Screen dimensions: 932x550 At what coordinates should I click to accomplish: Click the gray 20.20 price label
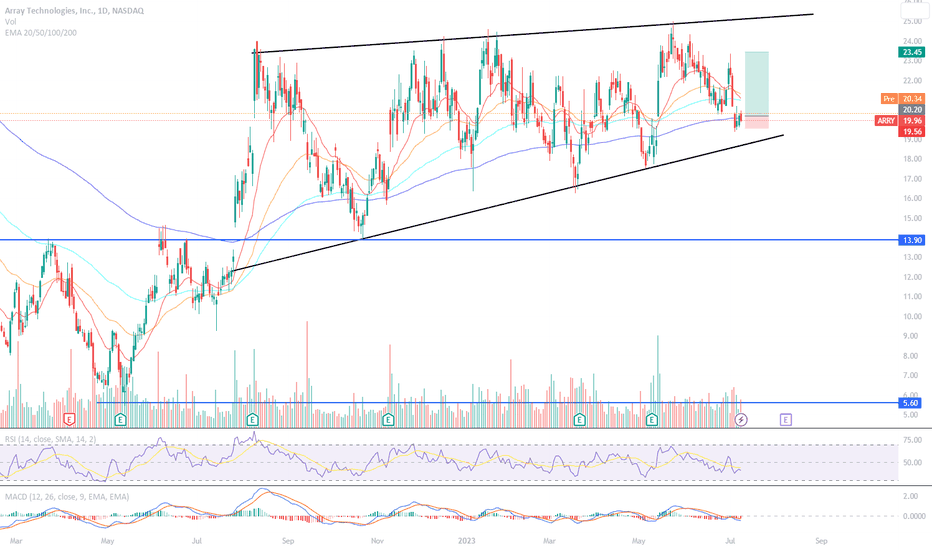pos(912,110)
